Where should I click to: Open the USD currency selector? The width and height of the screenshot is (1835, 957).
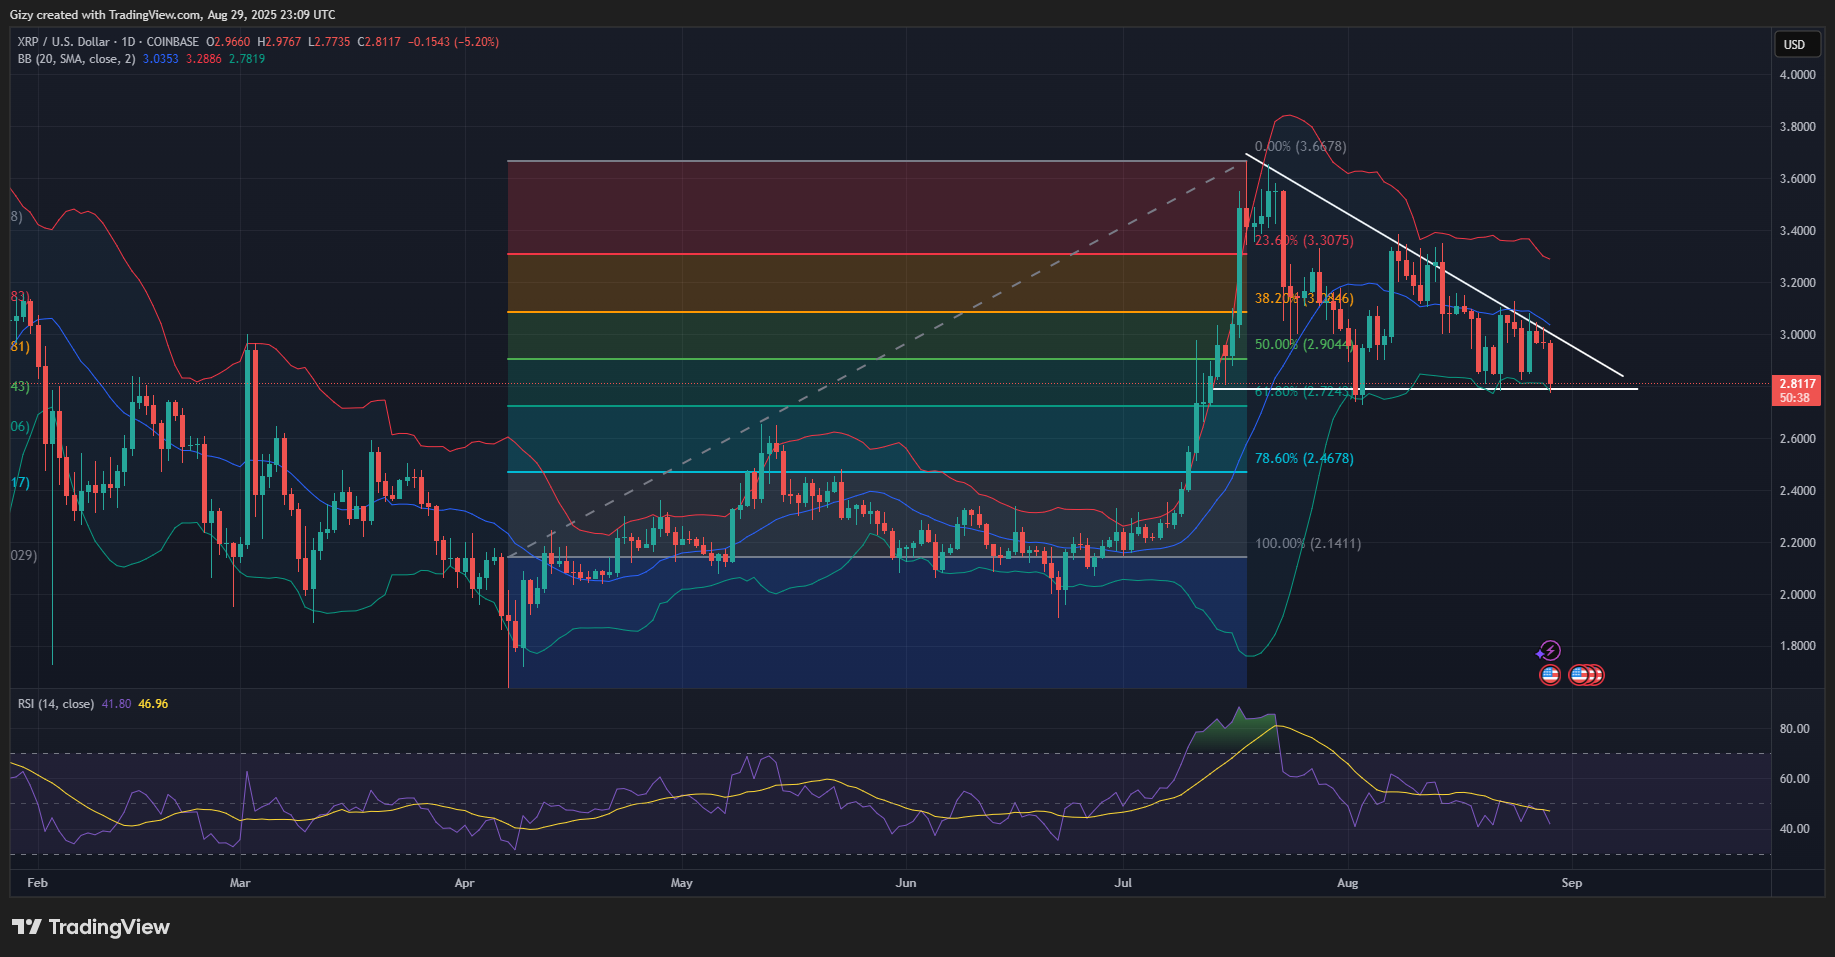(x=1794, y=44)
